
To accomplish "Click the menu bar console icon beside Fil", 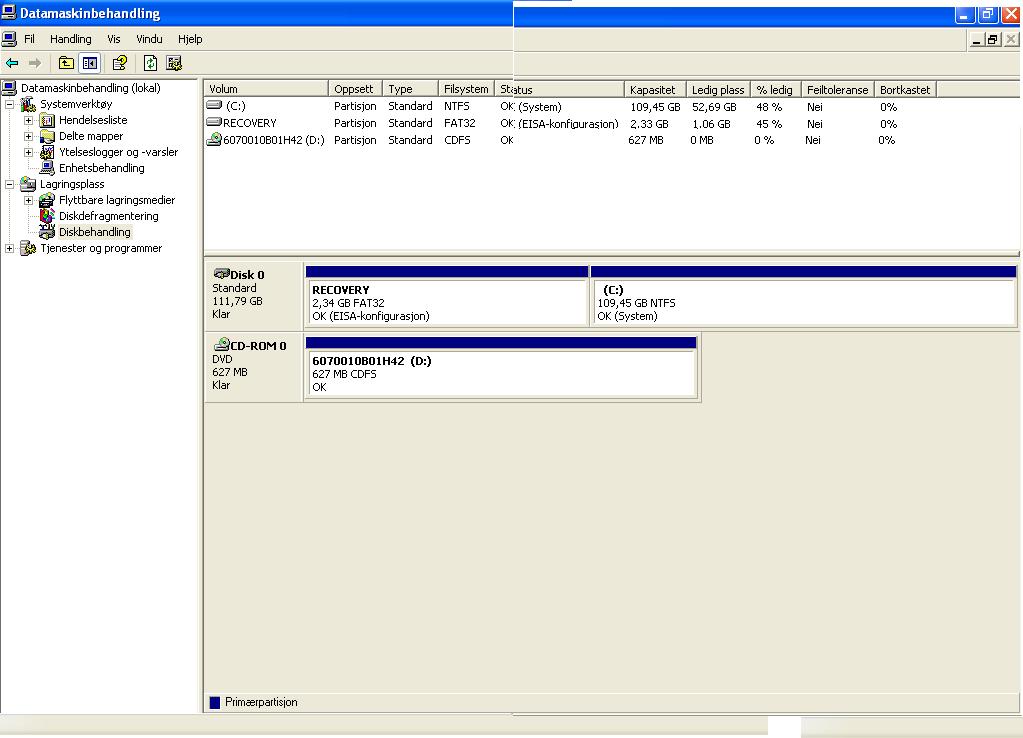I will (9, 39).
